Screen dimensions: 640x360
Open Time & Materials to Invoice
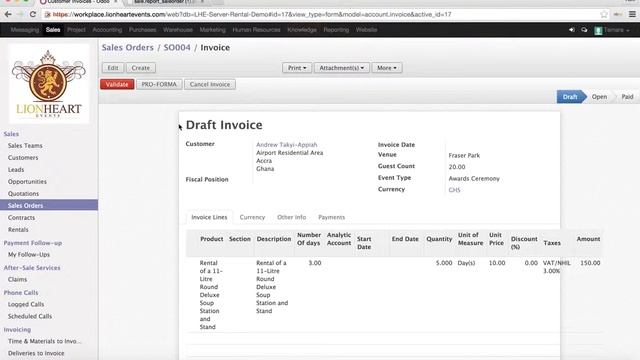point(44,341)
